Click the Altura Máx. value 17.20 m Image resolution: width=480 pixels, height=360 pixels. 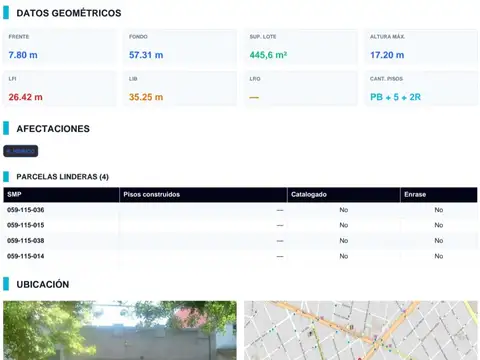387,55
